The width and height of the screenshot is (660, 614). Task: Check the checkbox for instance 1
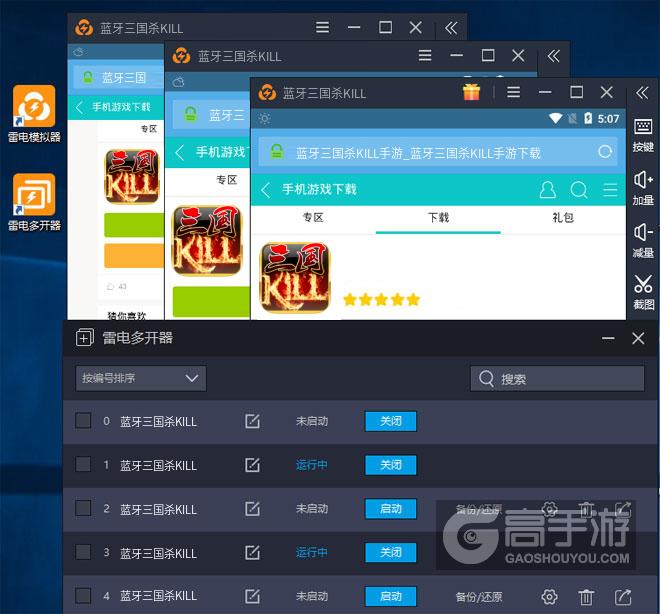click(83, 464)
